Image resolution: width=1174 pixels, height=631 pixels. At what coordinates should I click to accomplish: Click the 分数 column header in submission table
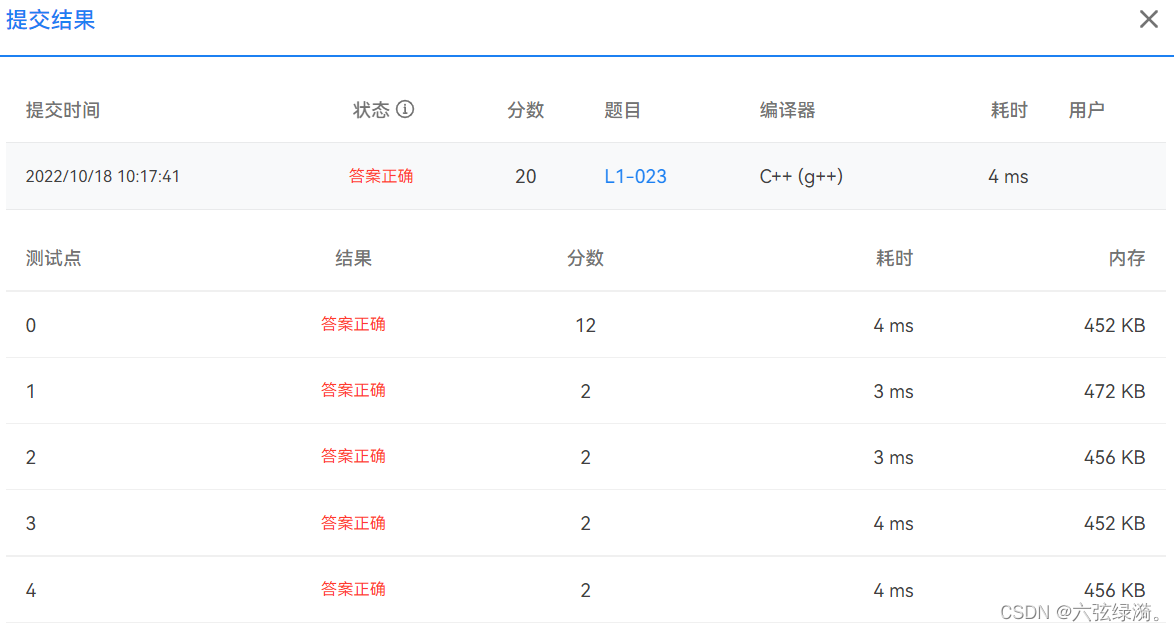525,110
